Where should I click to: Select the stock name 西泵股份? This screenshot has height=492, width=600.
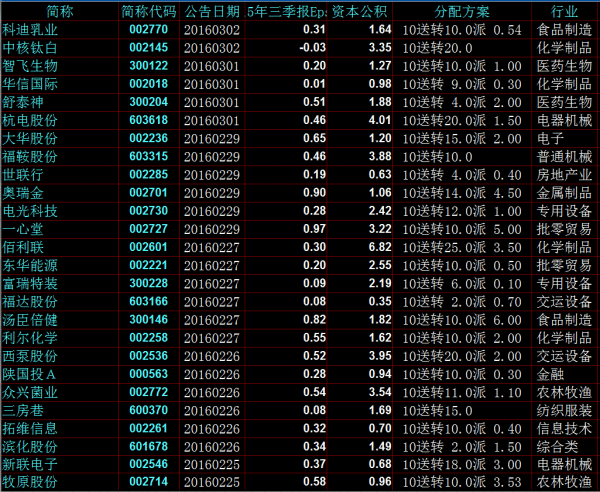pyautogui.click(x=30, y=356)
